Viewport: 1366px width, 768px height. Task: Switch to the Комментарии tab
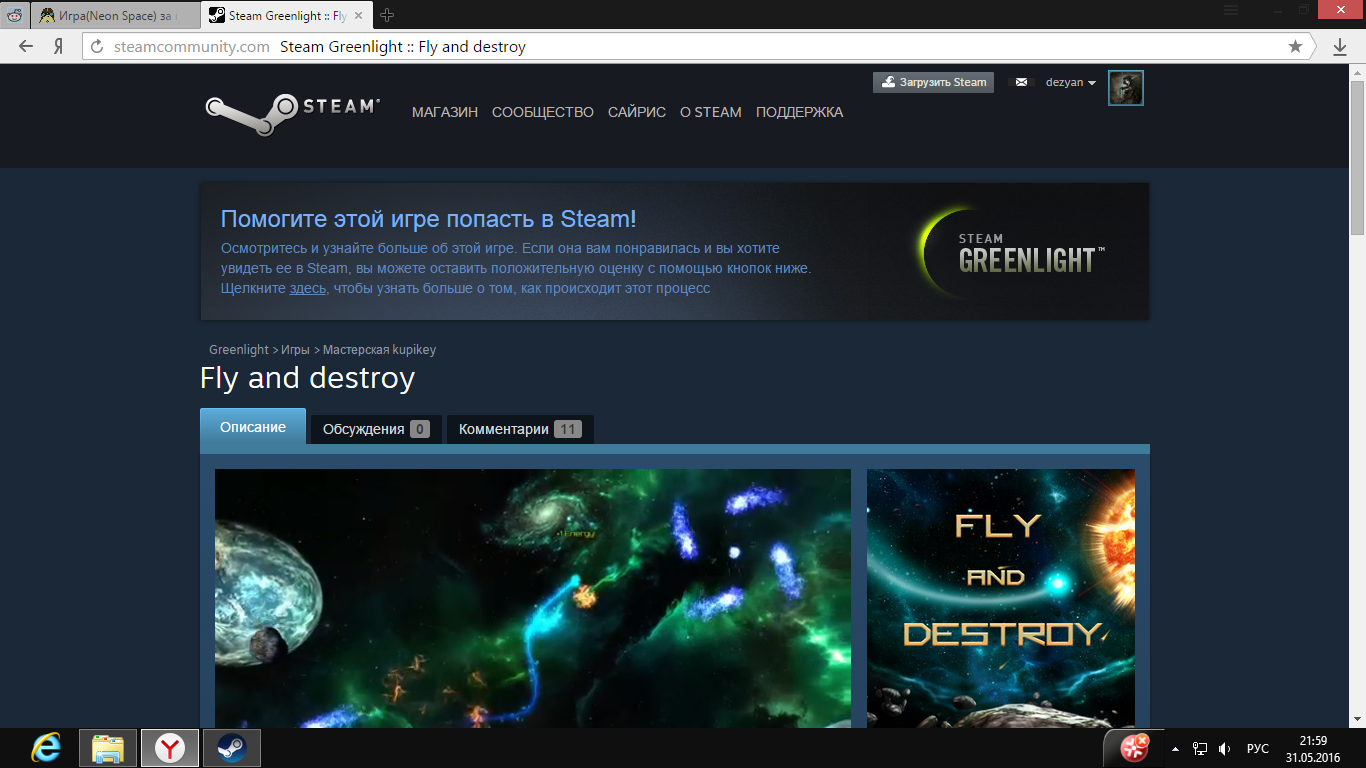pos(520,429)
